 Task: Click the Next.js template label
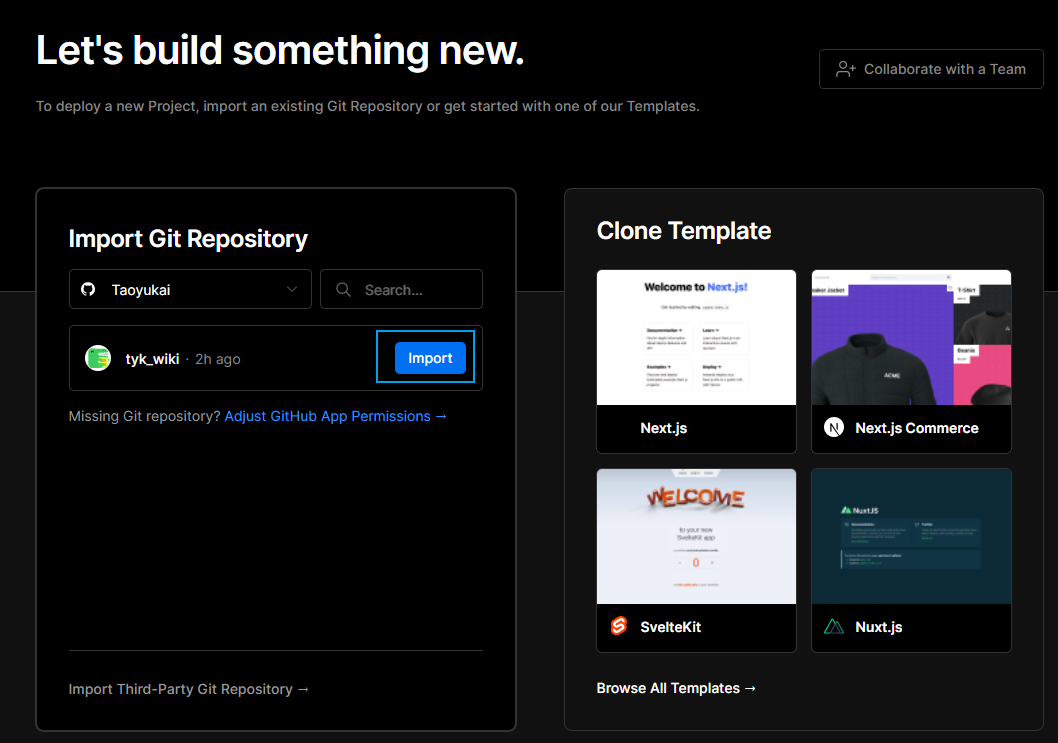(664, 428)
